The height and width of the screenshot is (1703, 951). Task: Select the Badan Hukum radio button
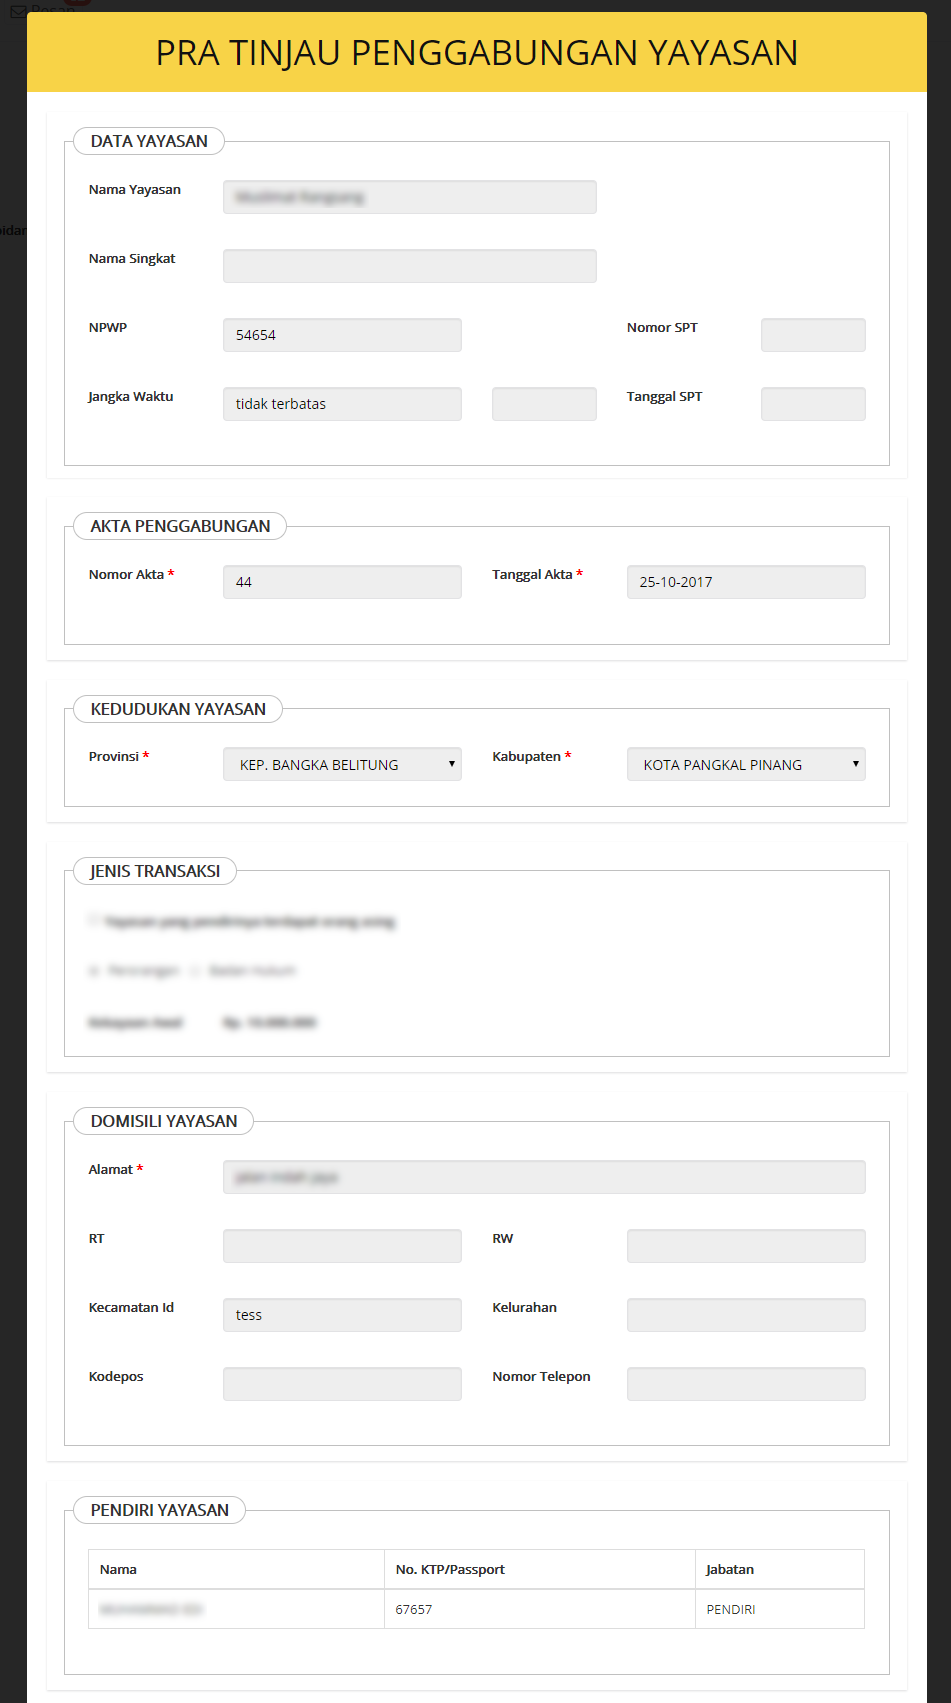point(195,971)
